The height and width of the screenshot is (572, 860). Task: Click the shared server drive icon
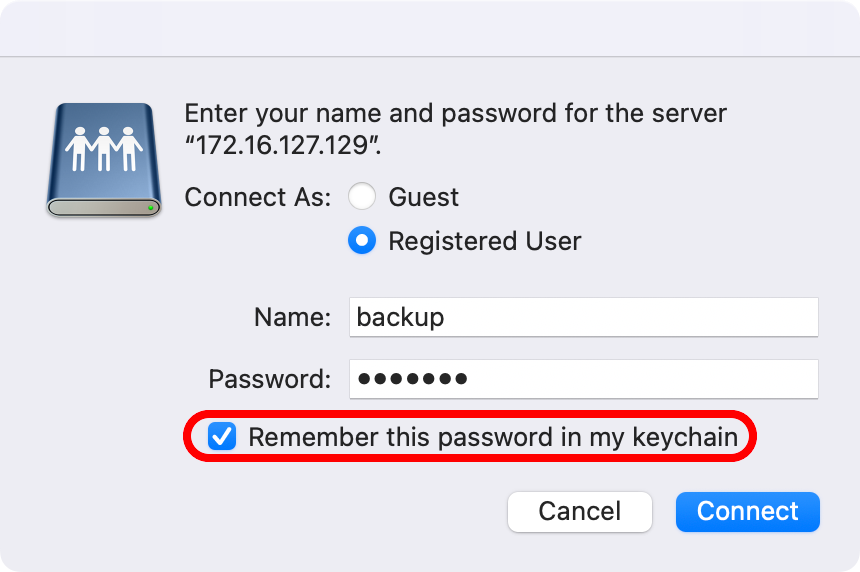[104, 158]
